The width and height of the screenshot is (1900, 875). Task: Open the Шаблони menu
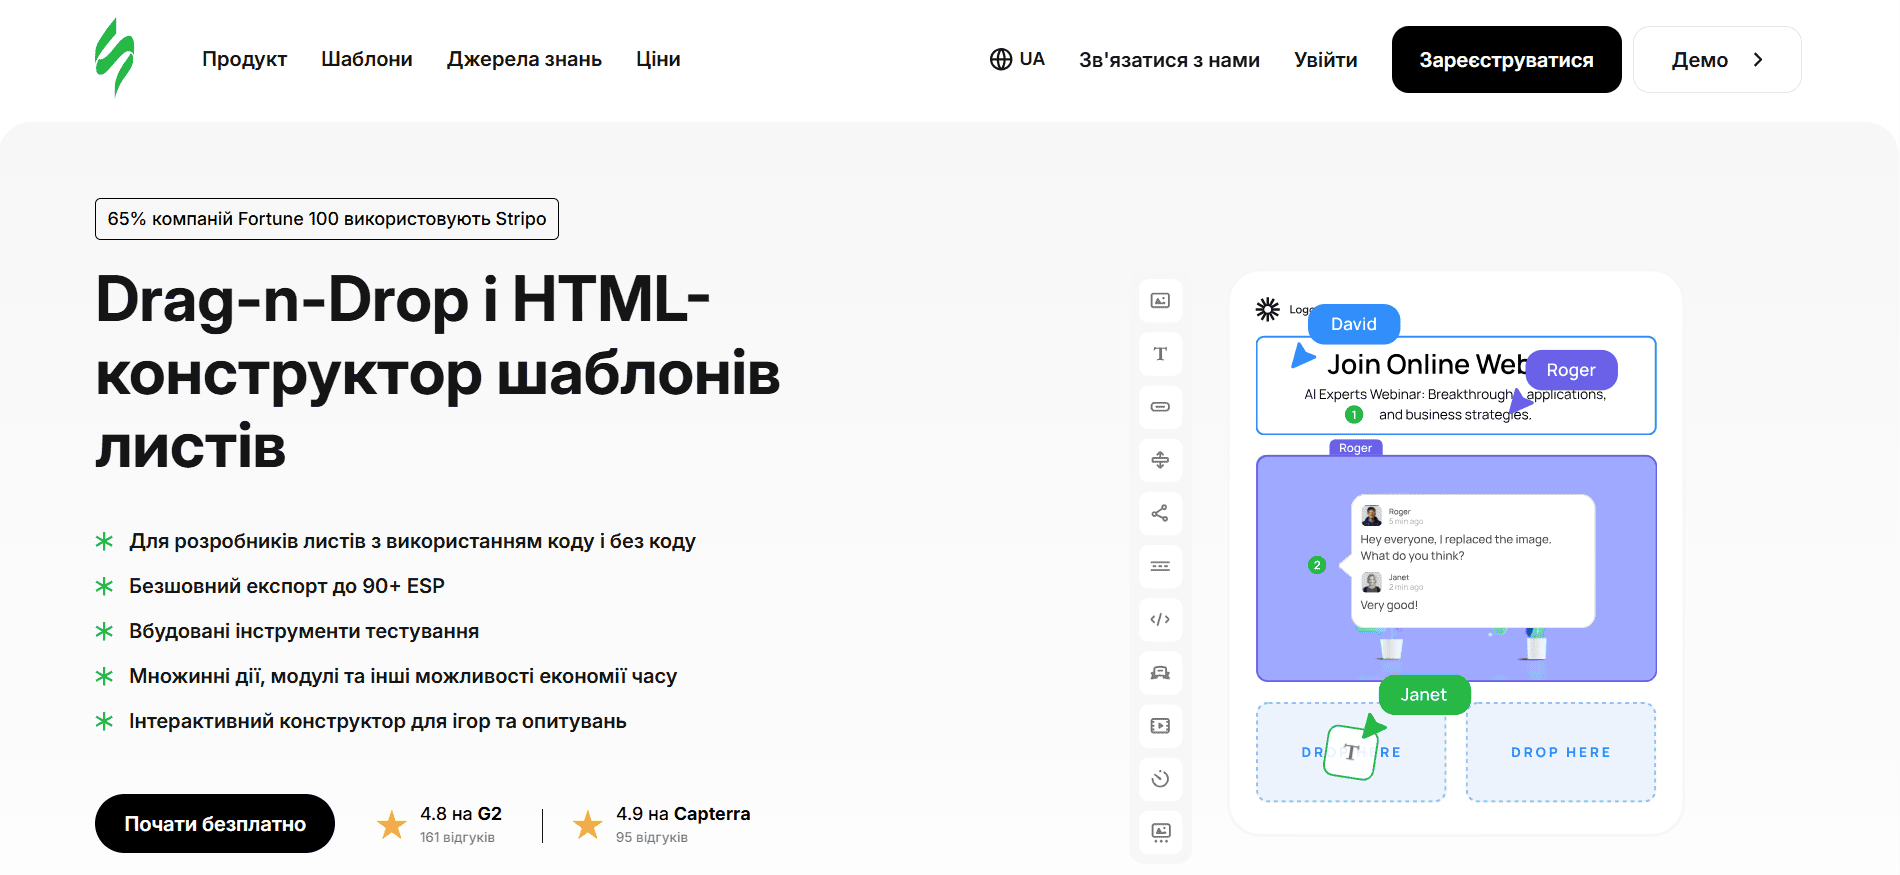pos(367,59)
